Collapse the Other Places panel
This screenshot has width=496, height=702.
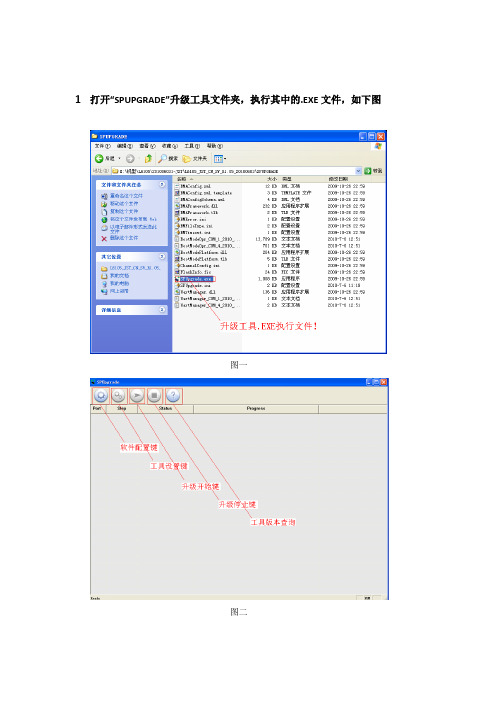pos(162,257)
